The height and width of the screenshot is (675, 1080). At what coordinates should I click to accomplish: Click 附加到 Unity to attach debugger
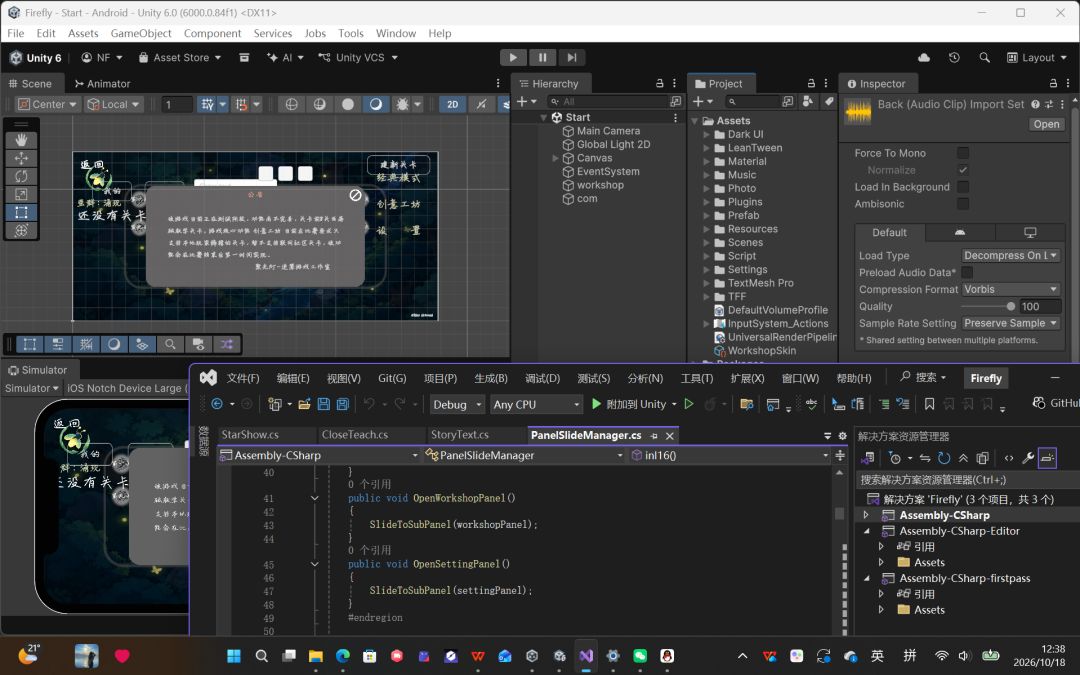[629, 404]
